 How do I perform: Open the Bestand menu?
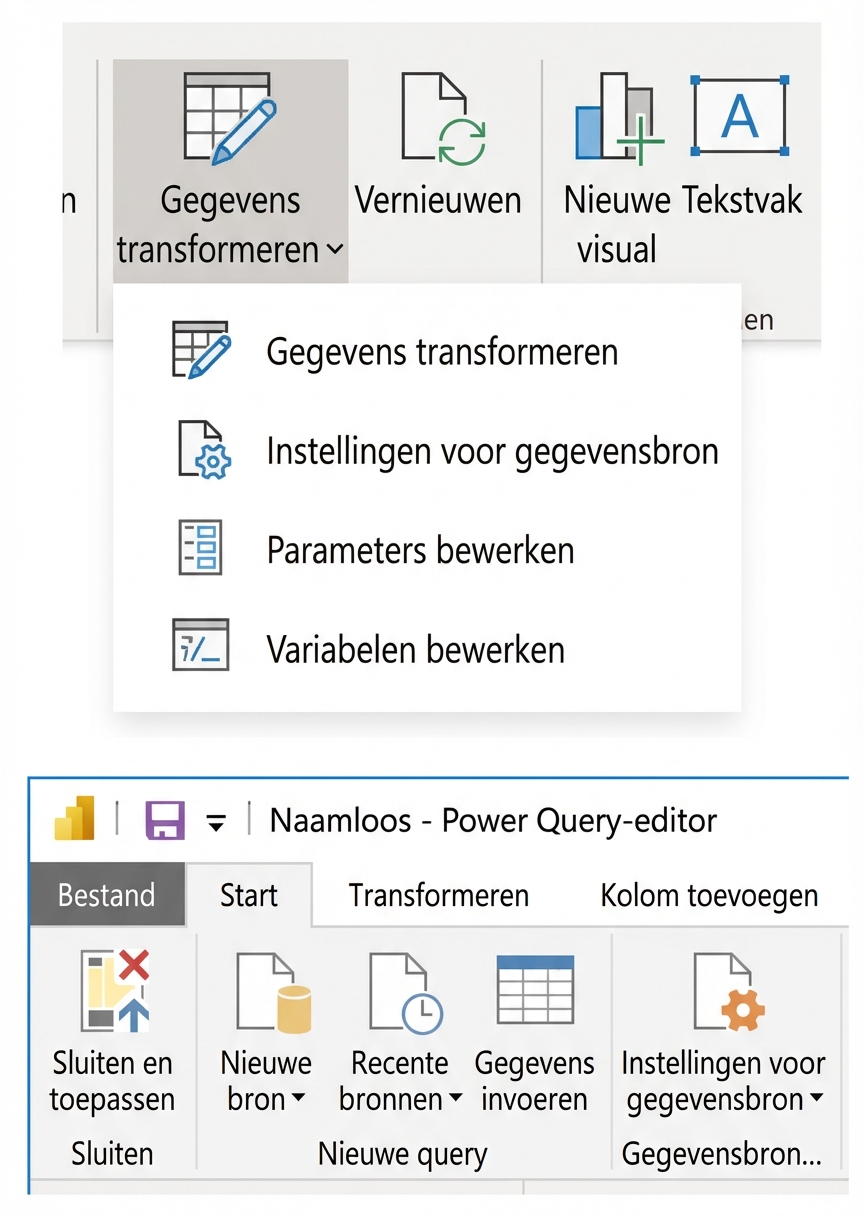click(x=107, y=895)
